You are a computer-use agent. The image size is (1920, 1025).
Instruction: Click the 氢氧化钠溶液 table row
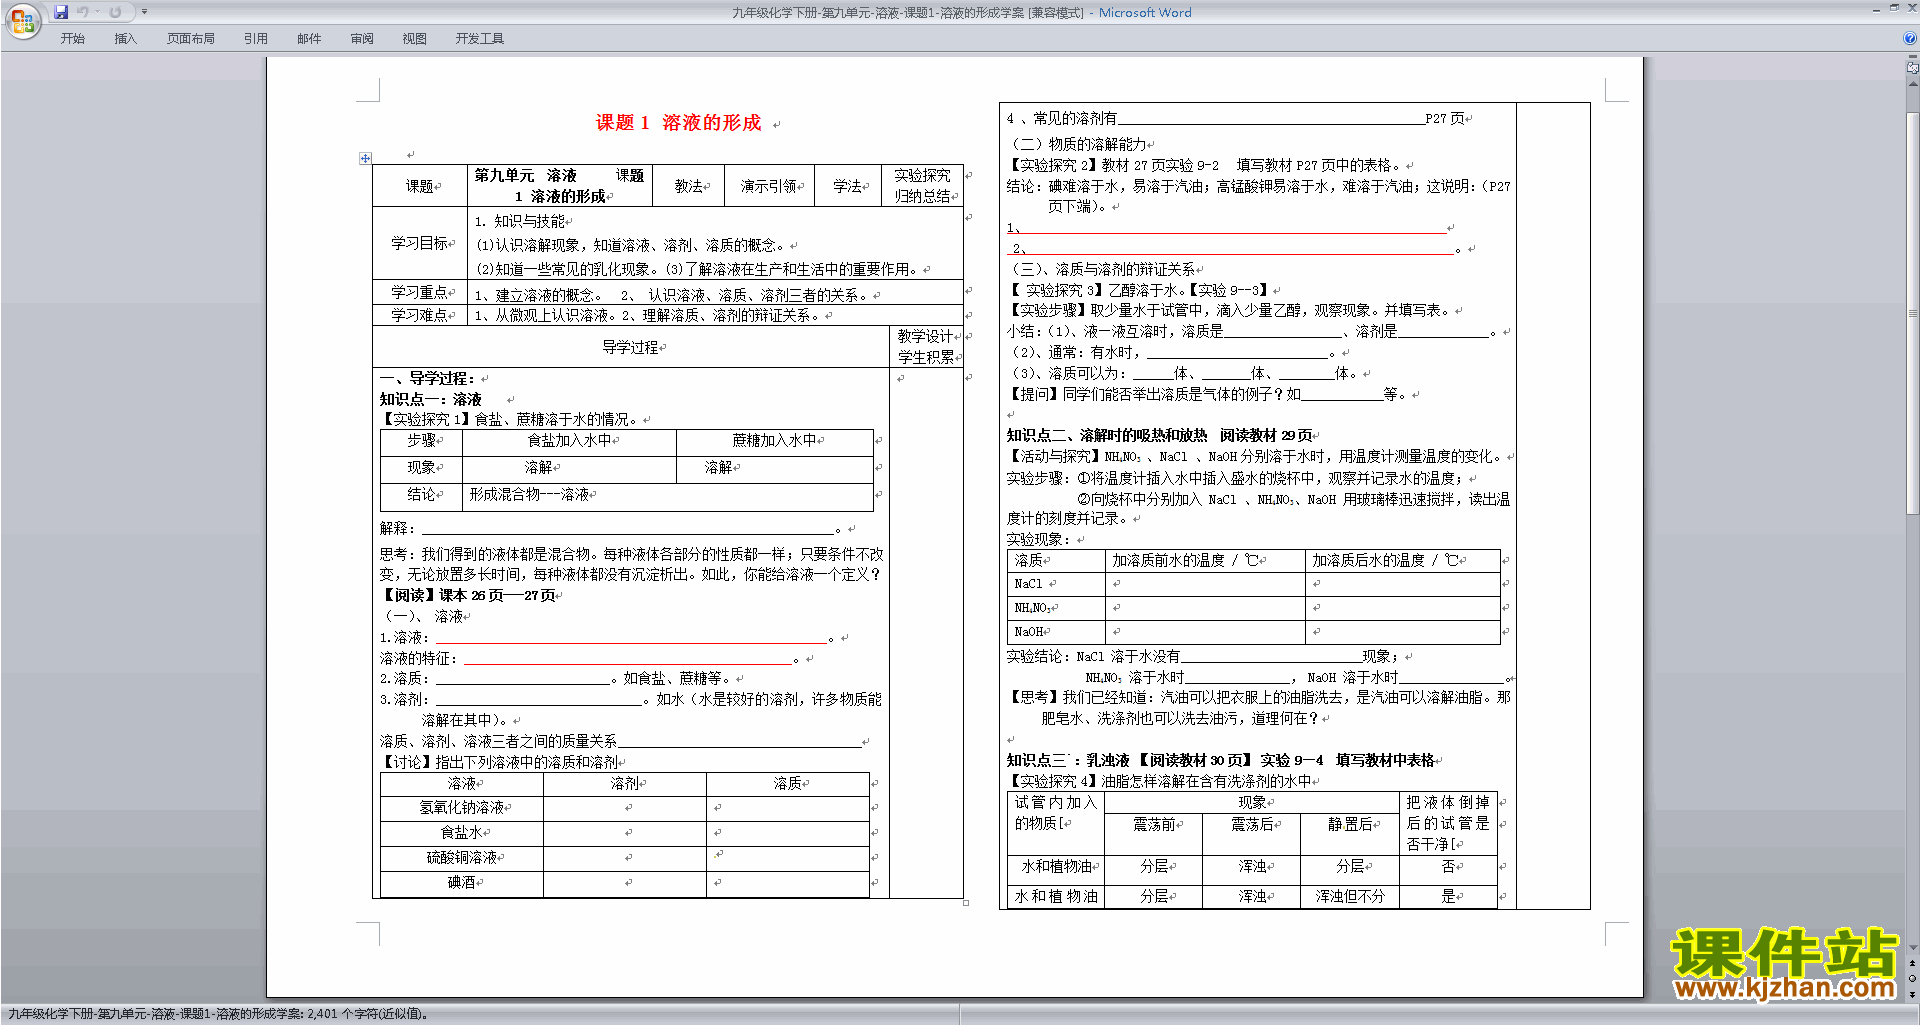[625, 808]
